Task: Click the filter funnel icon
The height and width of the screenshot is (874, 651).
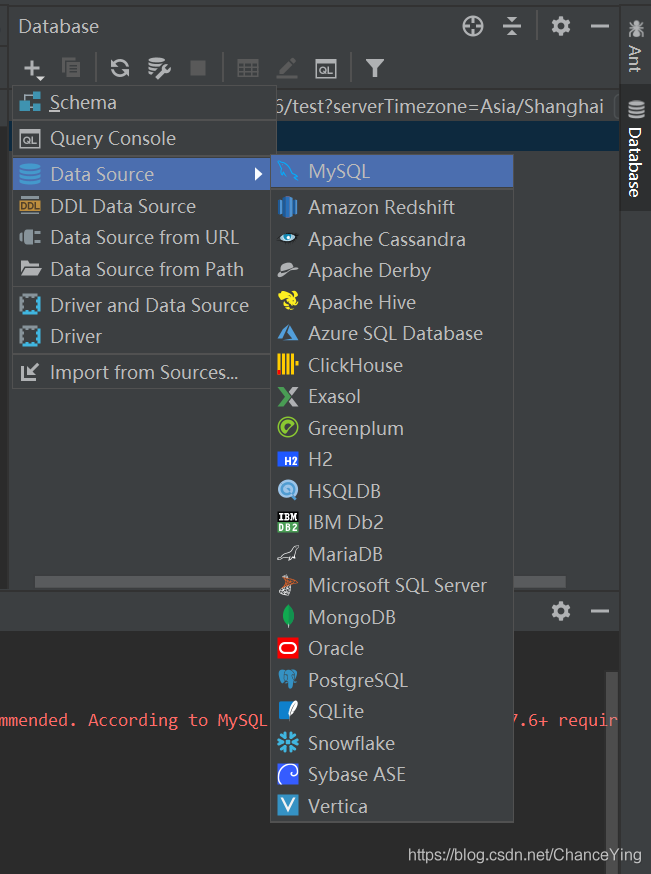Action: coord(374,68)
